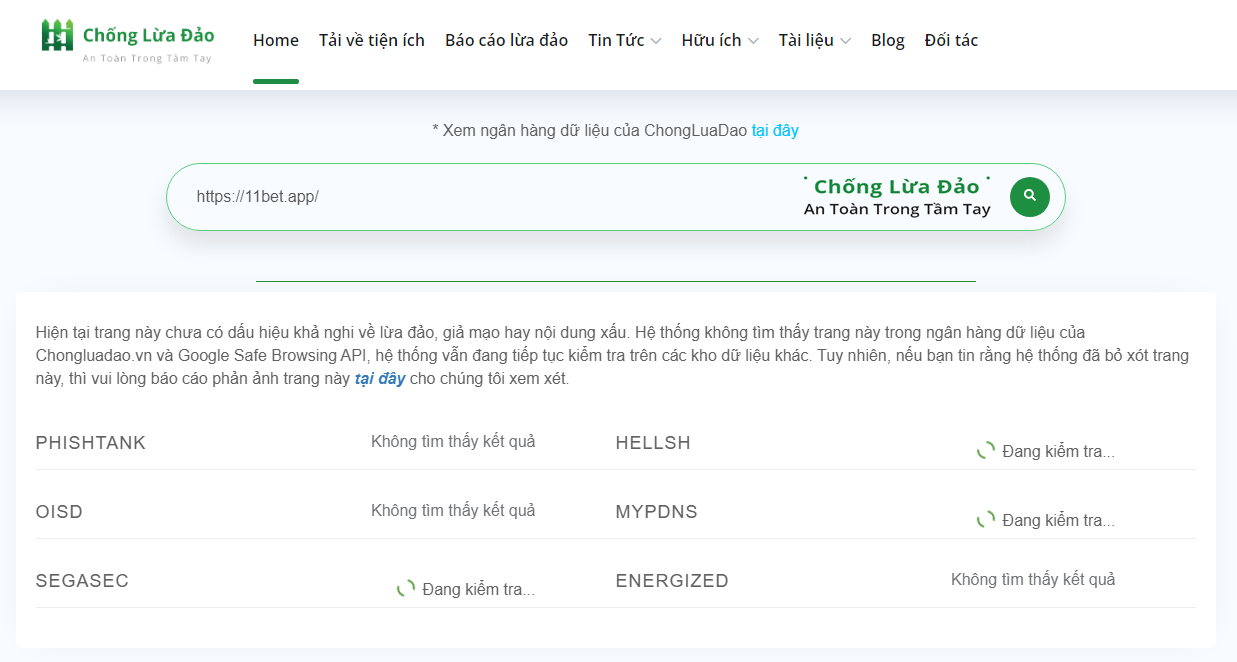This screenshot has height=662, width=1237.
Task: Click the HELLSH loading spinner
Action: (x=986, y=451)
